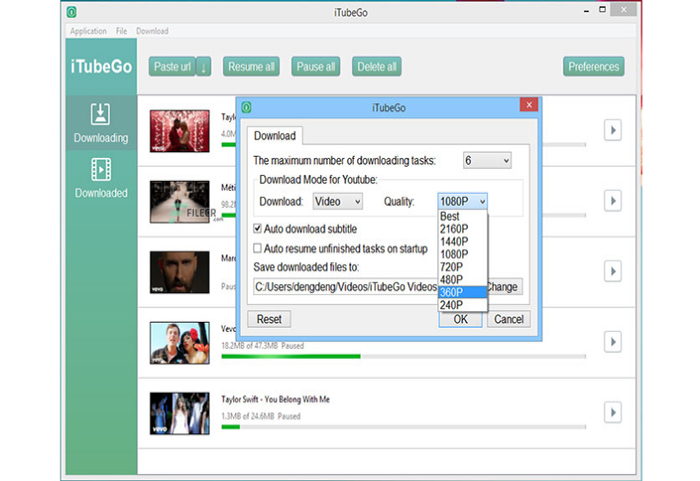
Task: Open the Download mode Video dropdown
Action: pos(340,201)
